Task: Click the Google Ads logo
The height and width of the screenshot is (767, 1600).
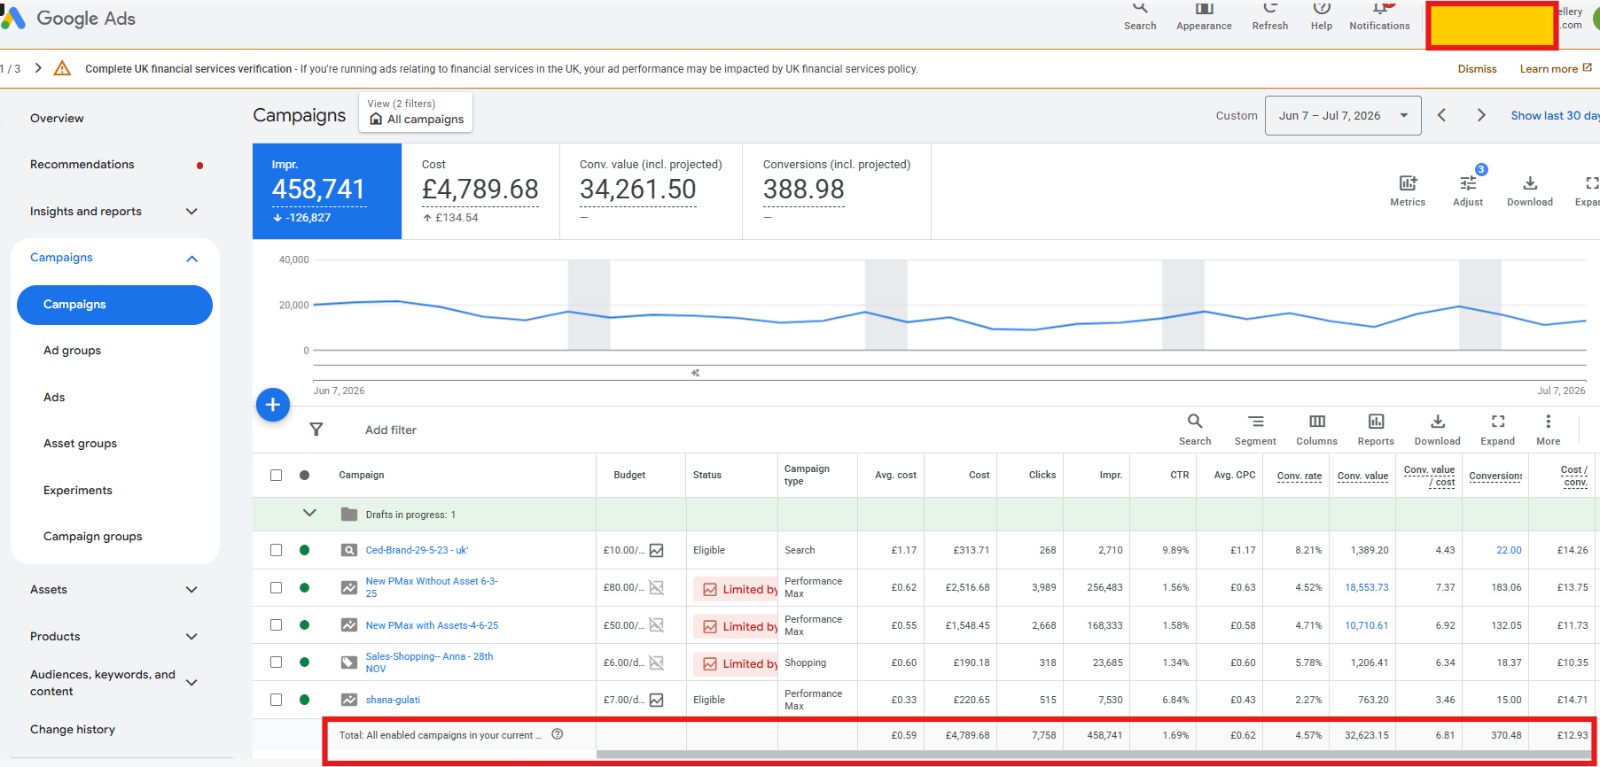Action: [x=67, y=18]
